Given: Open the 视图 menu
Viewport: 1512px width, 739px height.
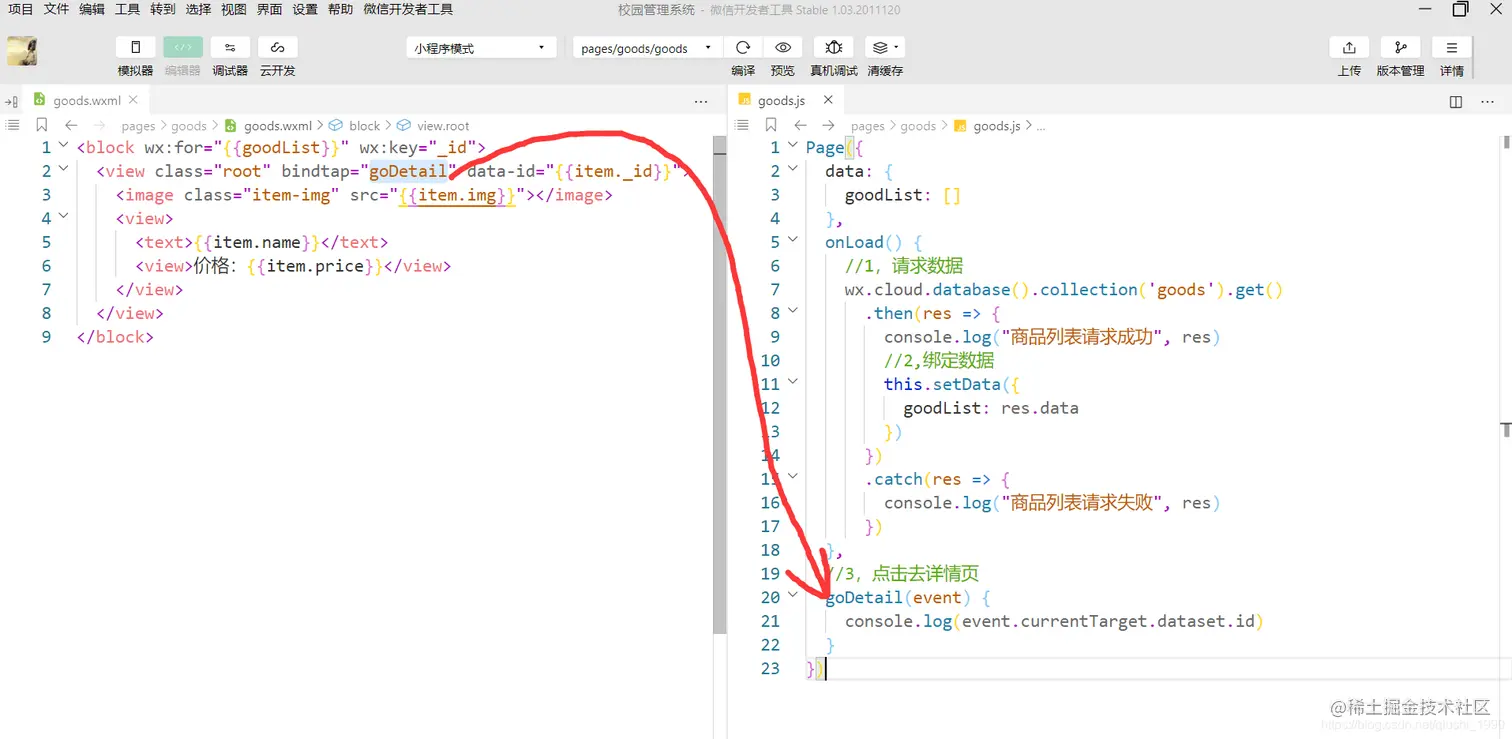Looking at the screenshot, I should click(x=234, y=9).
